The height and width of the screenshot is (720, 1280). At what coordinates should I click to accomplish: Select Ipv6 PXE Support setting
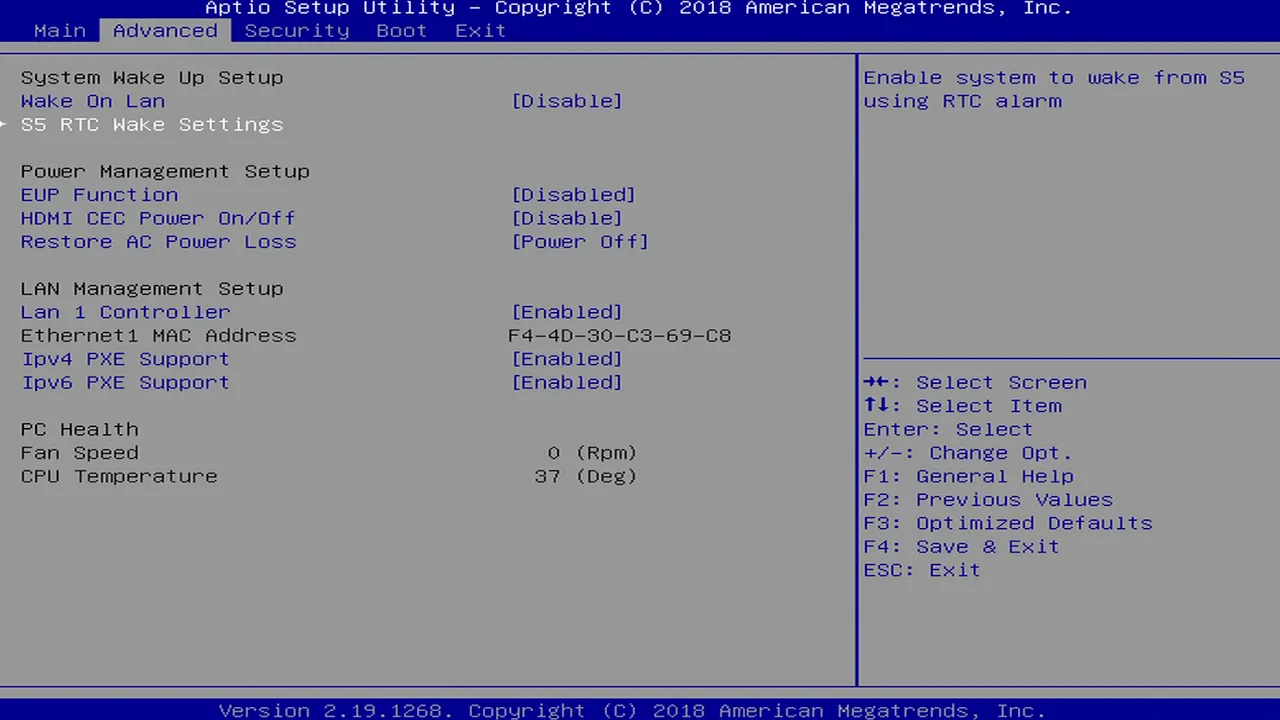pos(125,382)
